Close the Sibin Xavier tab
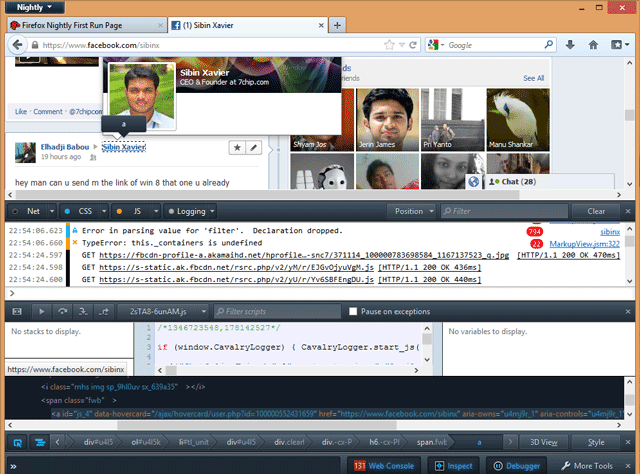 [321, 25]
